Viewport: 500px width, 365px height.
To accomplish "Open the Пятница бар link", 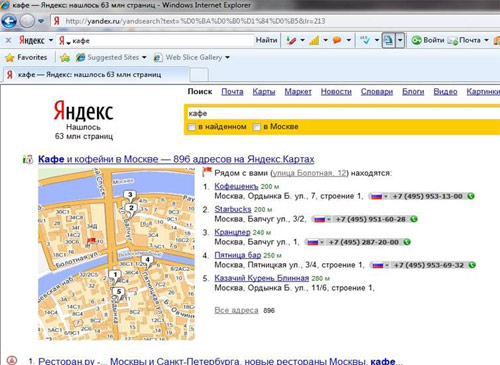I will [x=238, y=255].
